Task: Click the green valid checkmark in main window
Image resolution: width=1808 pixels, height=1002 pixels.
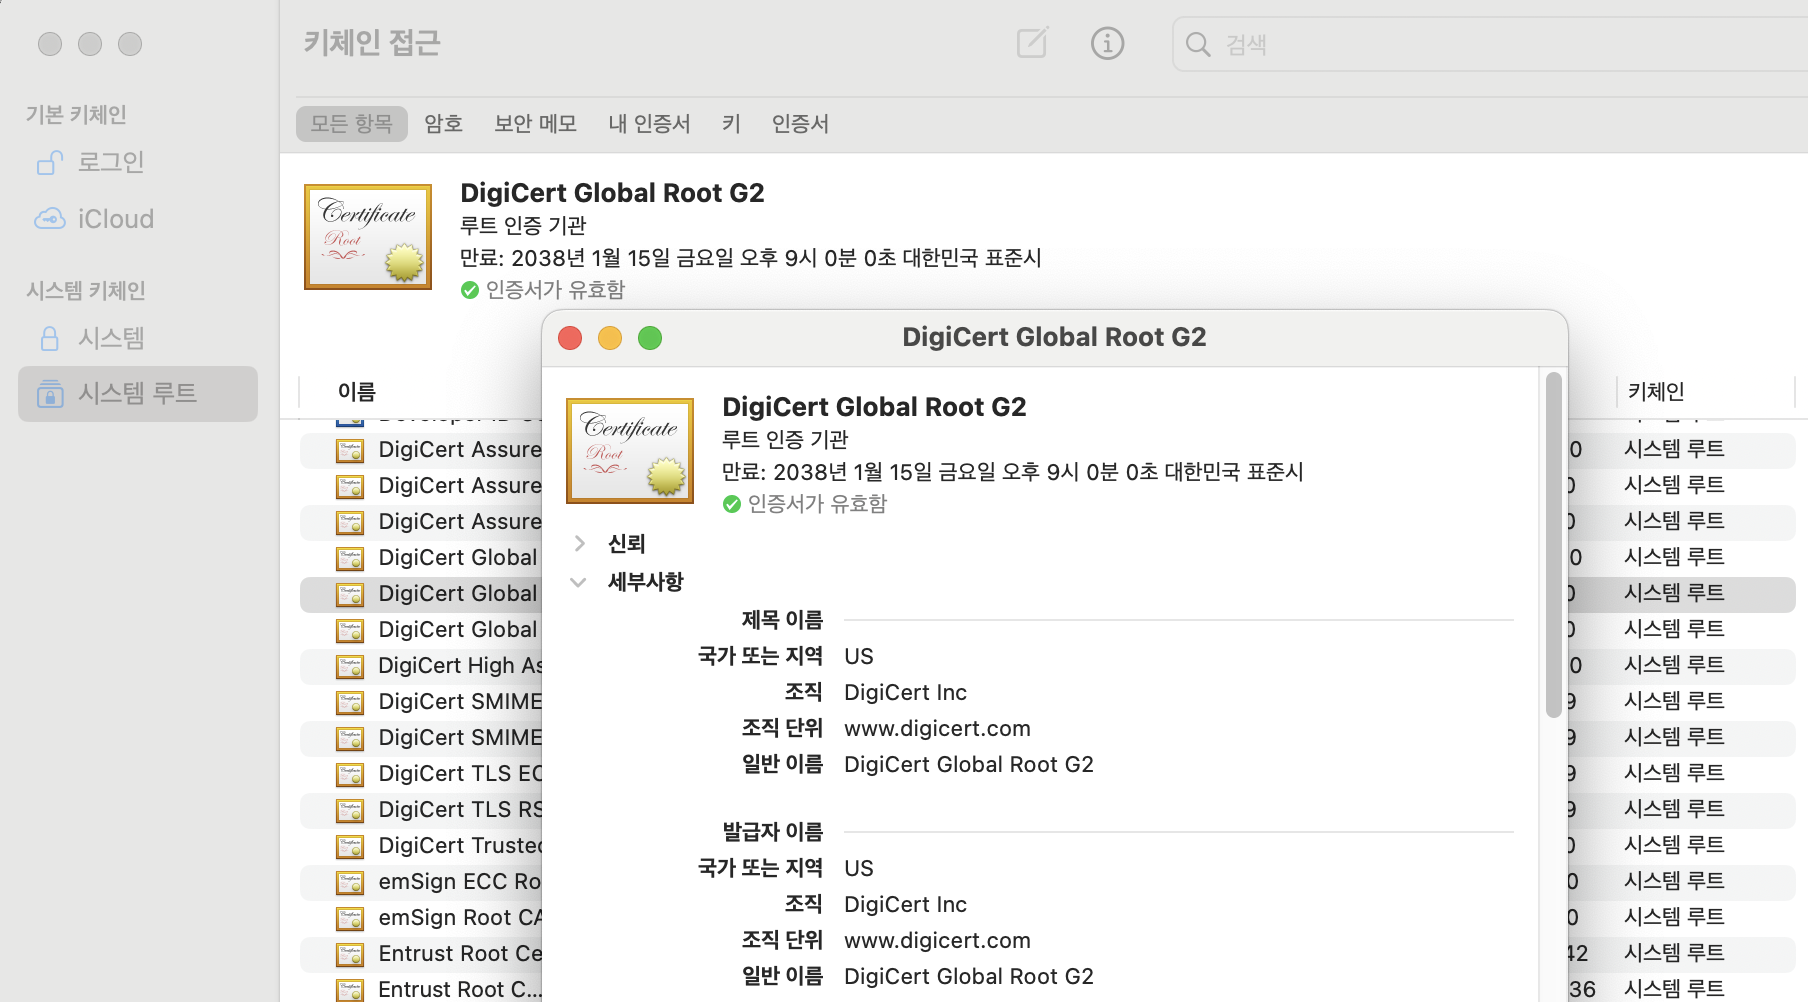Action: (470, 290)
